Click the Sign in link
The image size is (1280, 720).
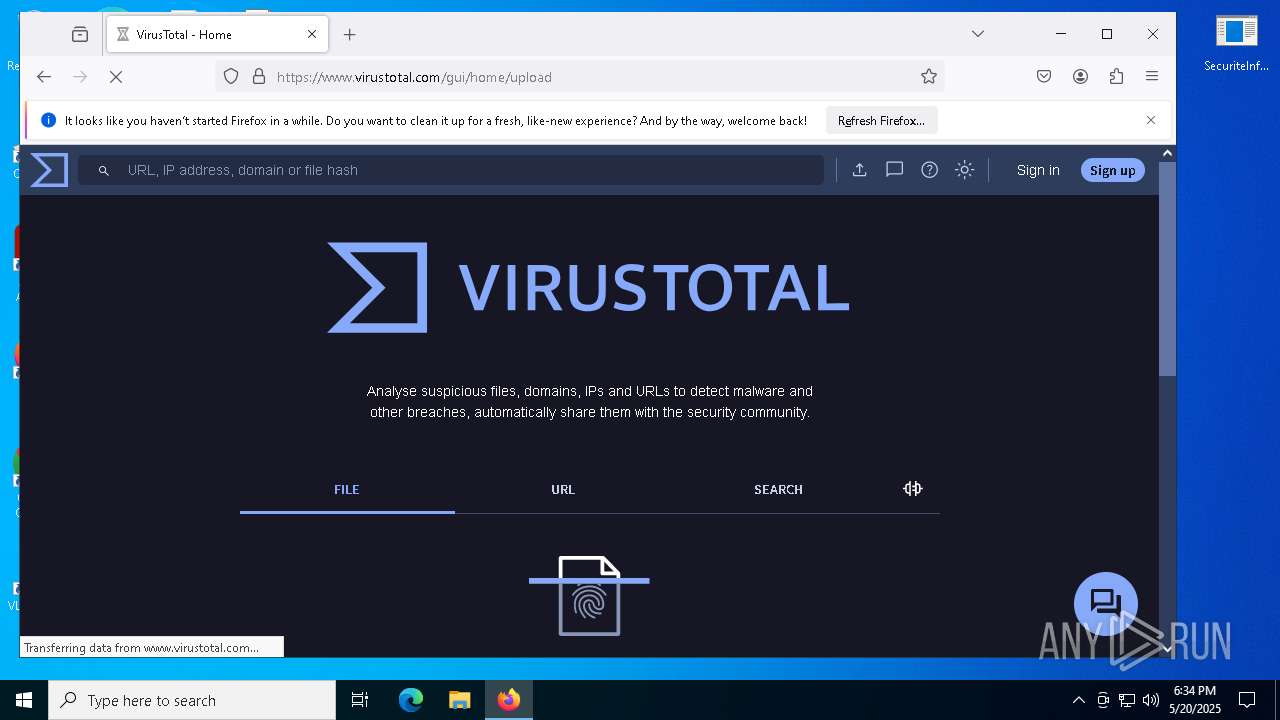tap(1038, 170)
